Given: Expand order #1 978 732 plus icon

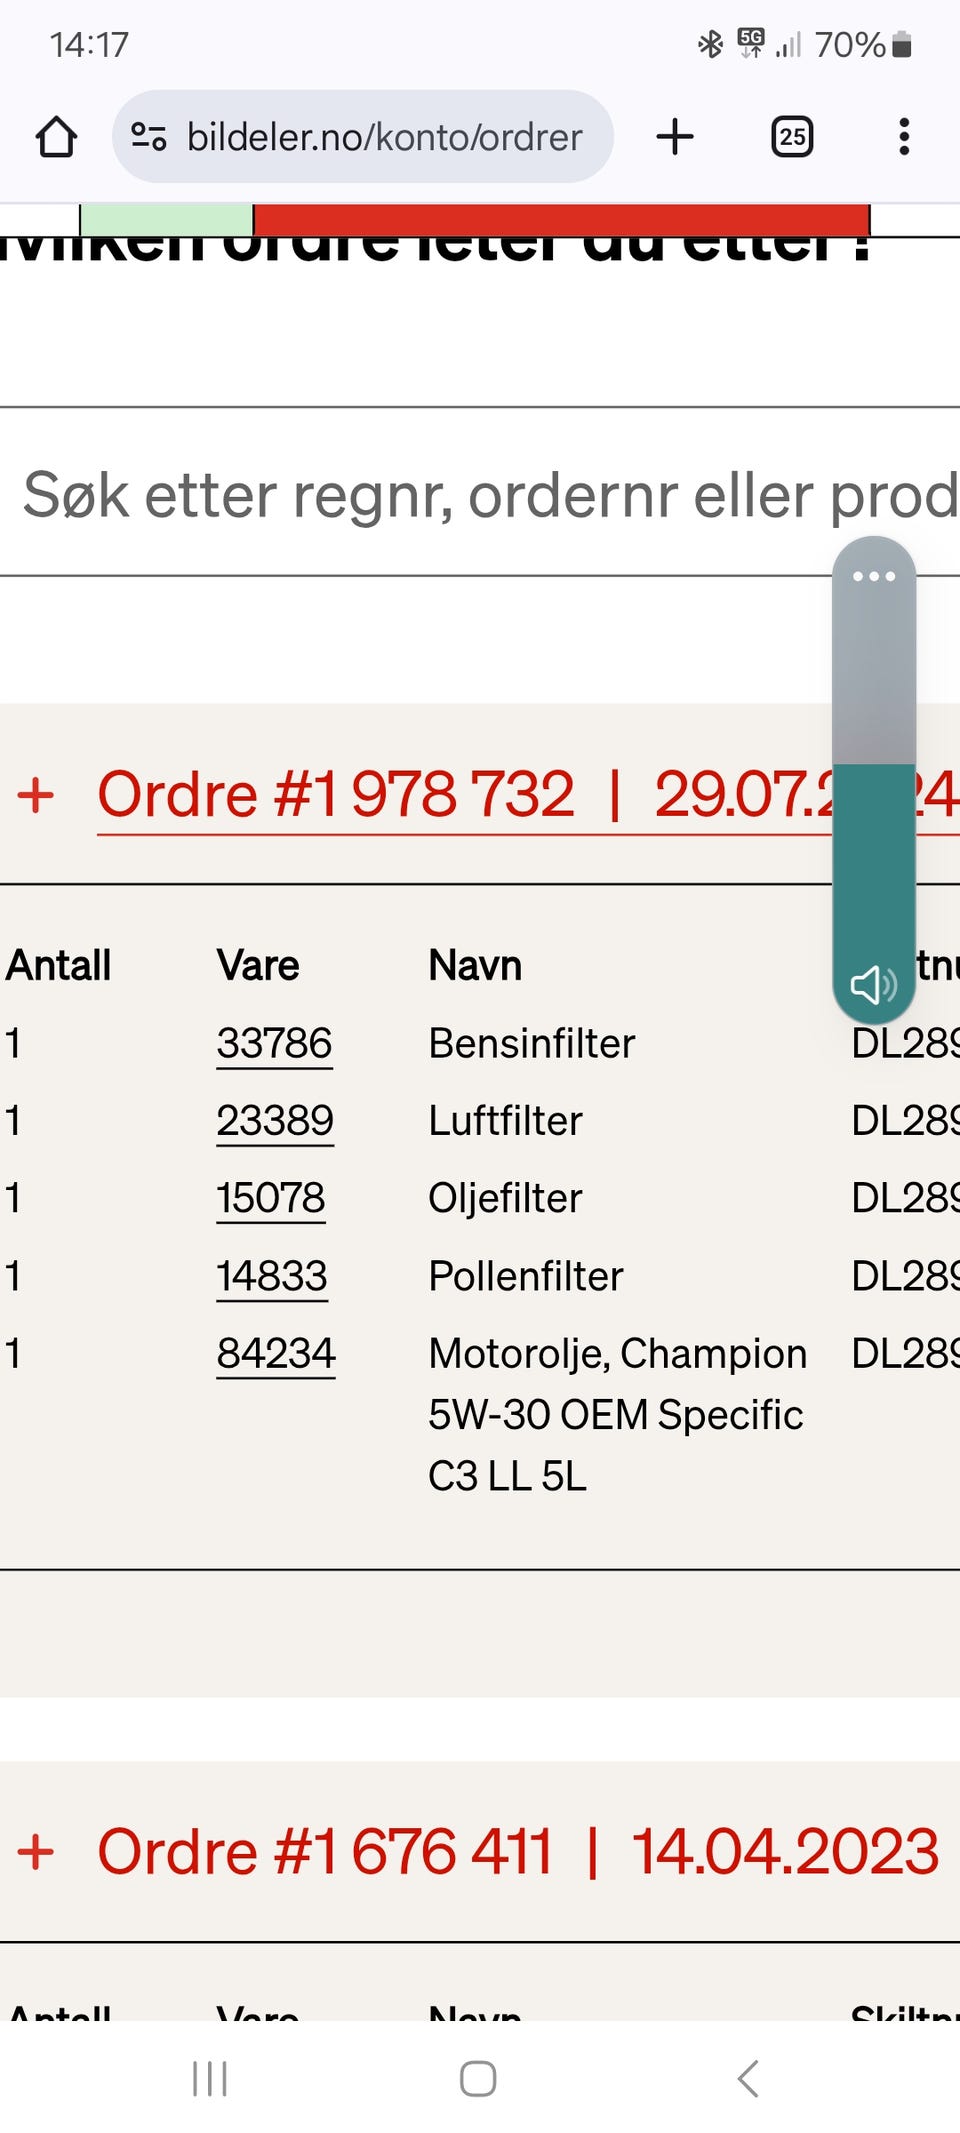Looking at the screenshot, I should [x=36, y=796].
